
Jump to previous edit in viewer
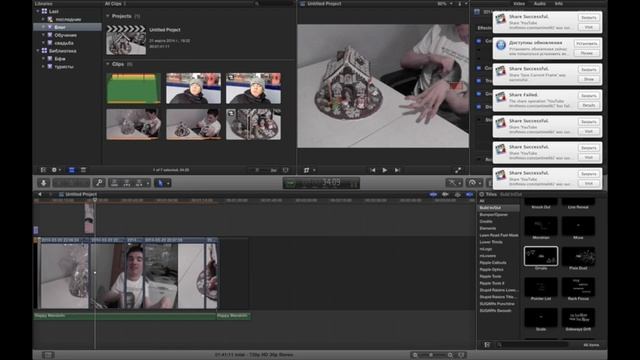click(373, 170)
